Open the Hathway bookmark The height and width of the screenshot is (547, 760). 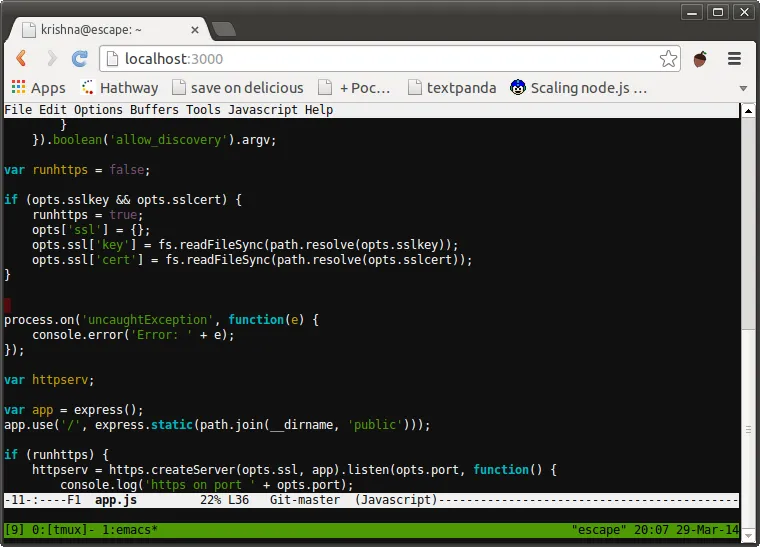(x=119, y=88)
